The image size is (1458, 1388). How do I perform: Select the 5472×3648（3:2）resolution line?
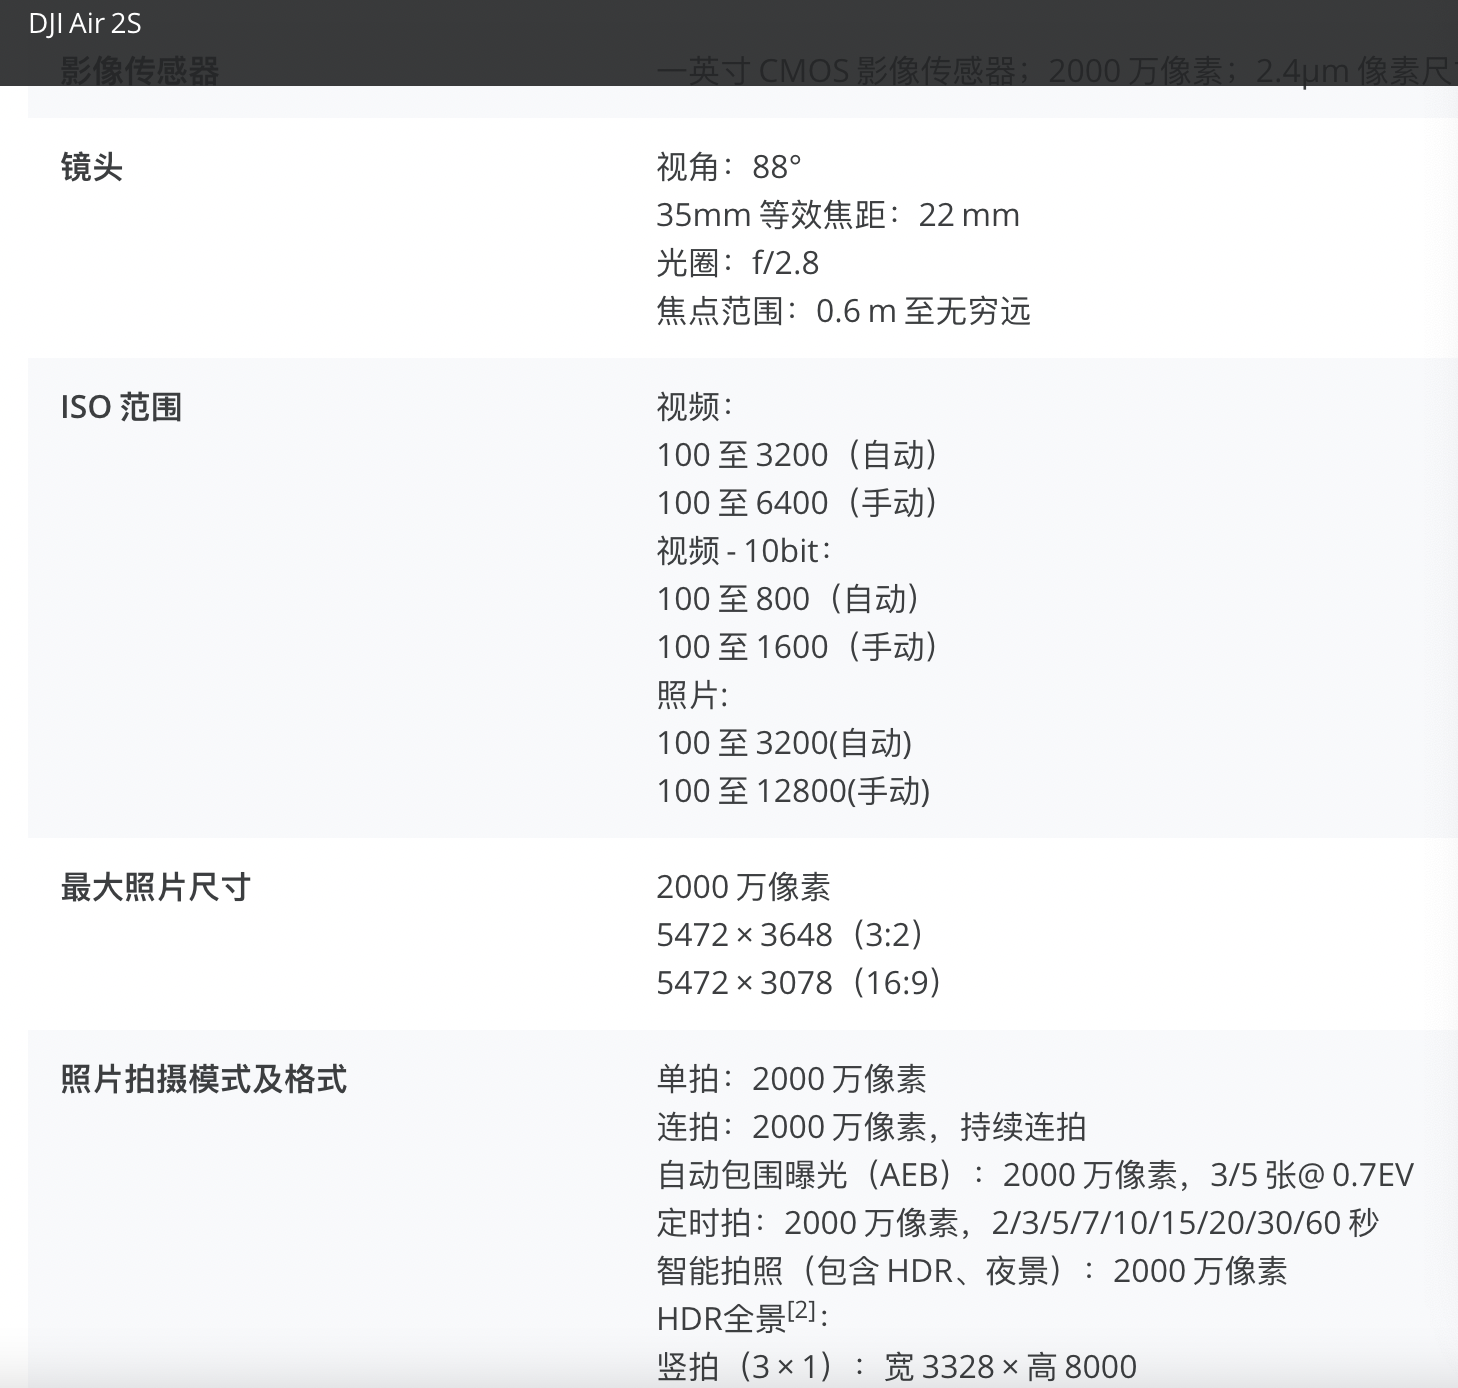(x=790, y=935)
